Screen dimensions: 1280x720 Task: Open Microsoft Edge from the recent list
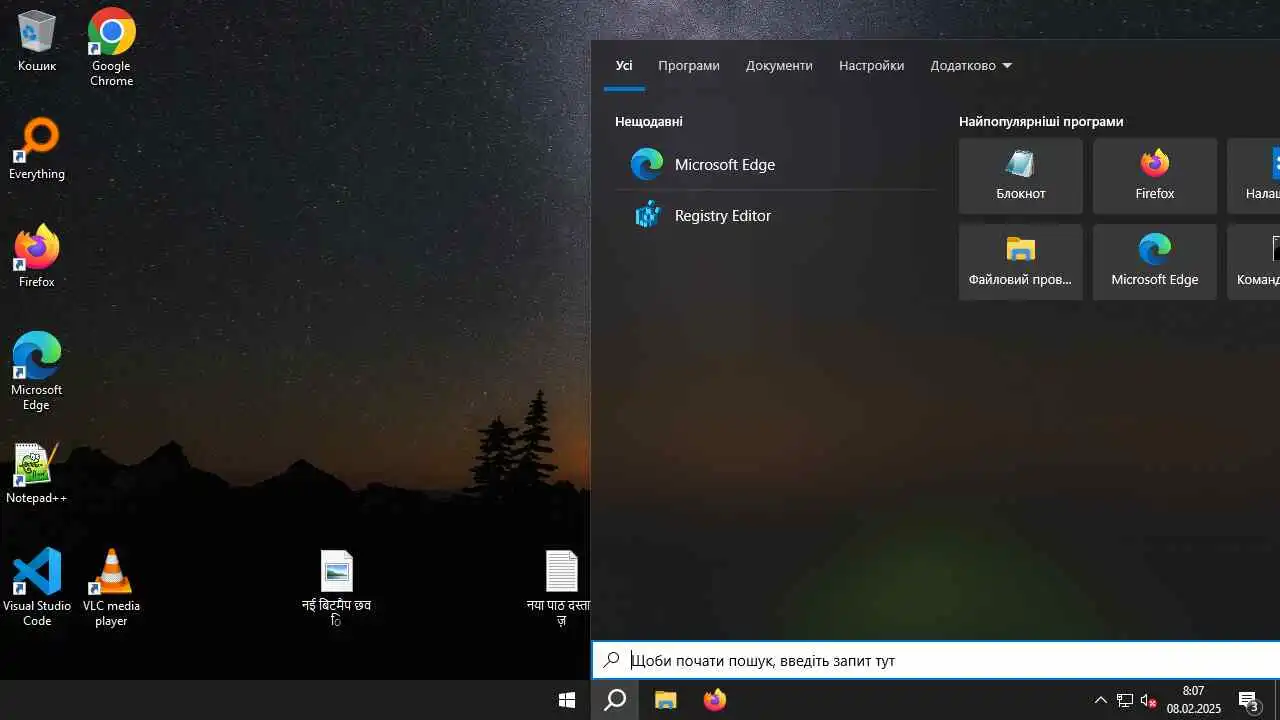point(776,164)
